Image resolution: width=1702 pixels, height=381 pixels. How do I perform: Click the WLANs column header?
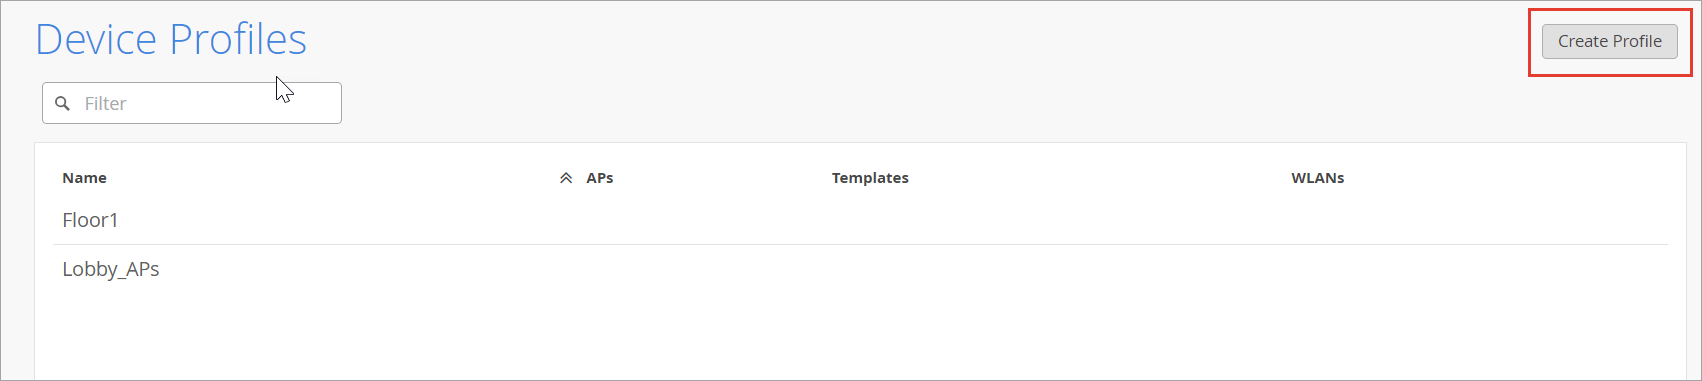(x=1318, y=178)
